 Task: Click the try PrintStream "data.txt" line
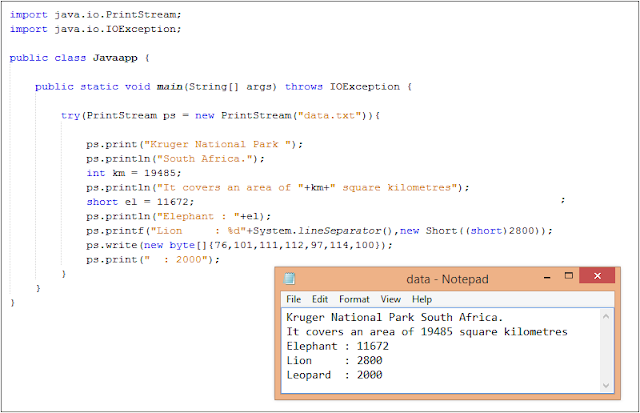(x=220, y=115)
